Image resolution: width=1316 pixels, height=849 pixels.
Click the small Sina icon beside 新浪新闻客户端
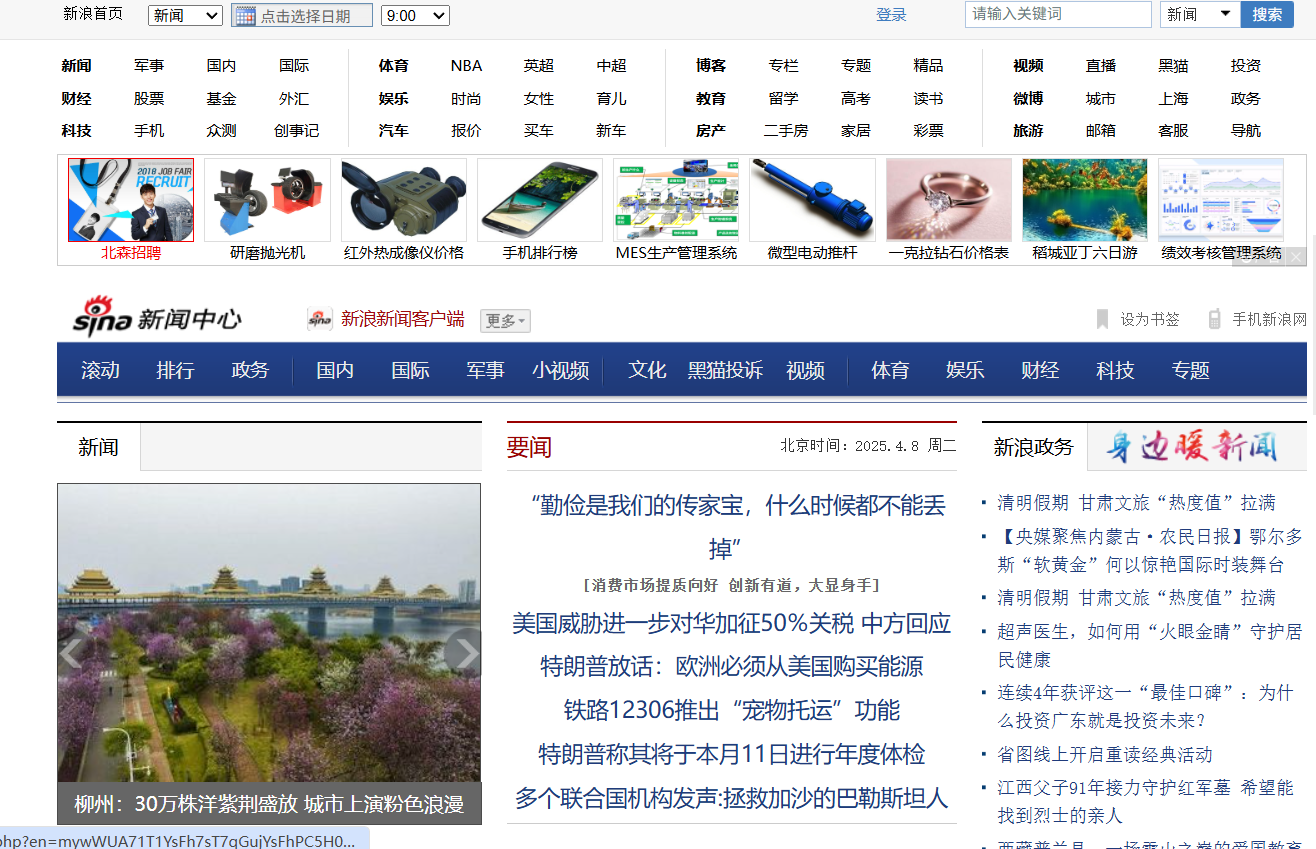[320, 319]
